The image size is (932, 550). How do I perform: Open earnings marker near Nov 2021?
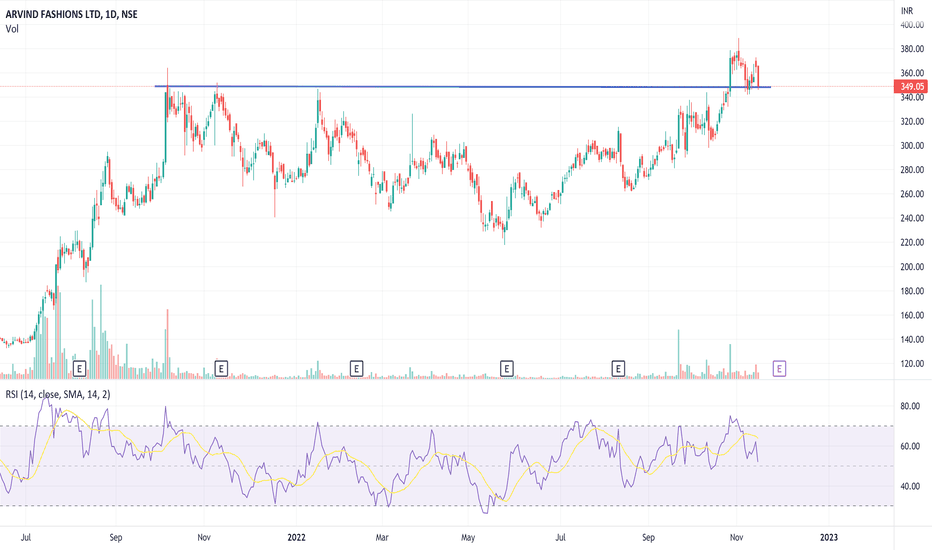221,369
